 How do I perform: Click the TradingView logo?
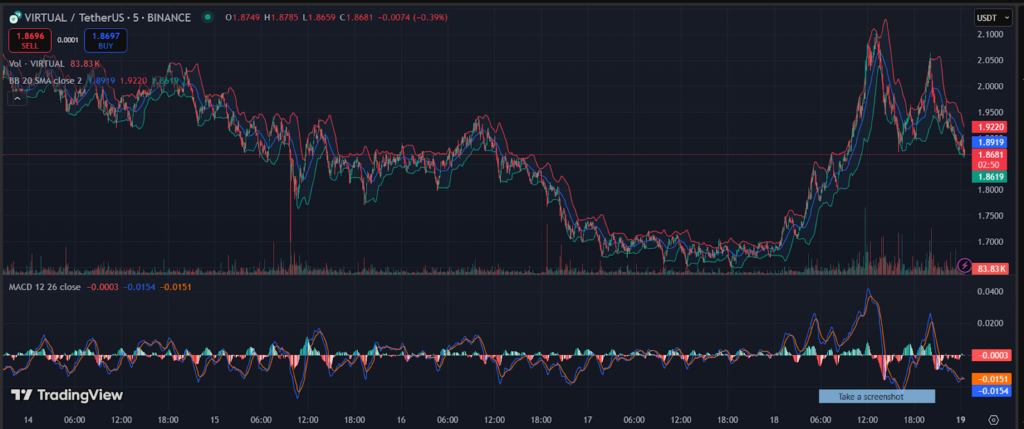[66, 395]
